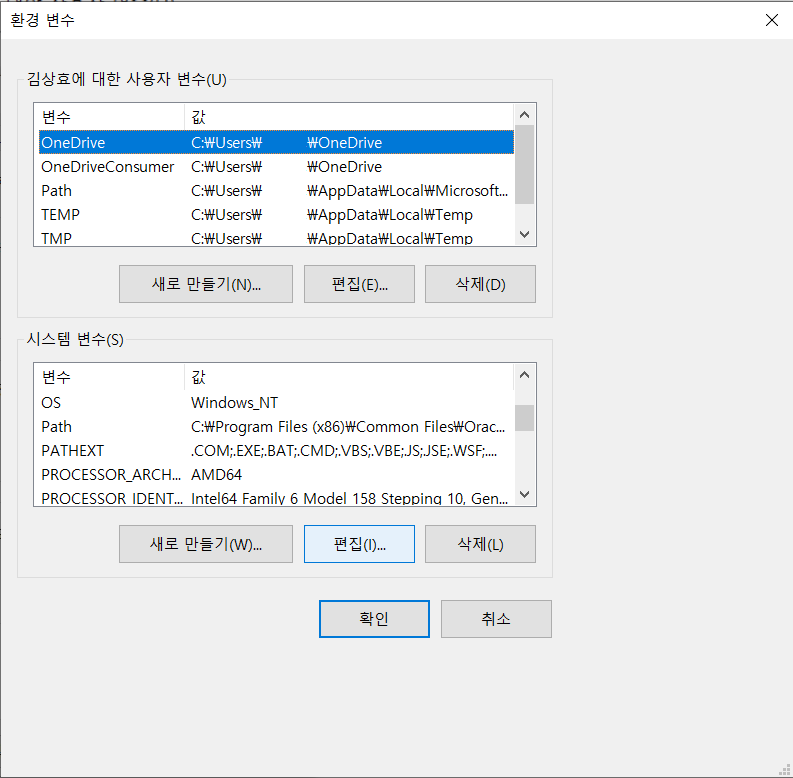Click scrollbar thumb of system variables list
Image resolution: width=793 pixels, height=778 pixels.
click(524, 418)
